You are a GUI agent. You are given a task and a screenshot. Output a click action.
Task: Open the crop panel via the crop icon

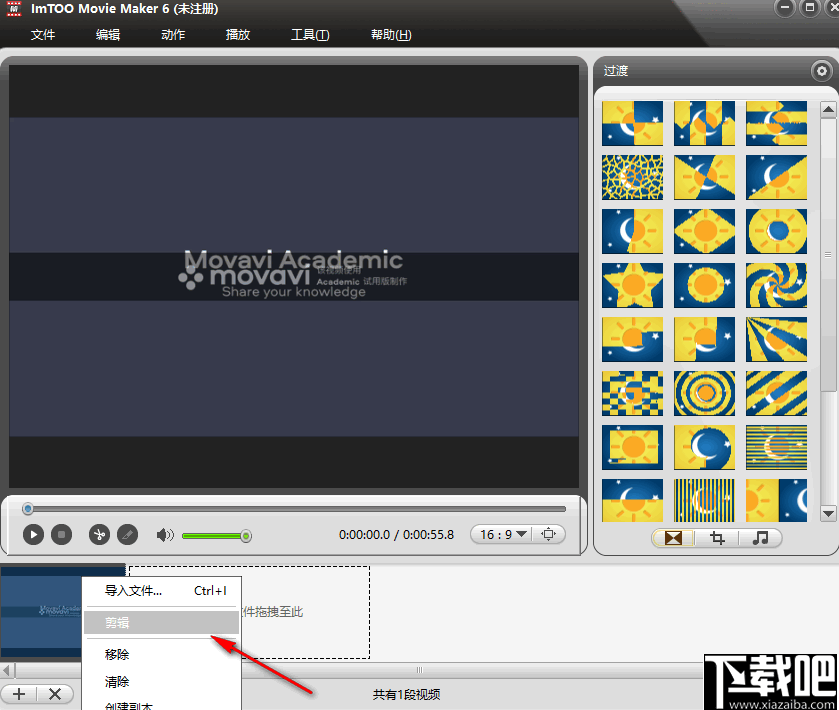pyautogui.click(x=716, y=538)
